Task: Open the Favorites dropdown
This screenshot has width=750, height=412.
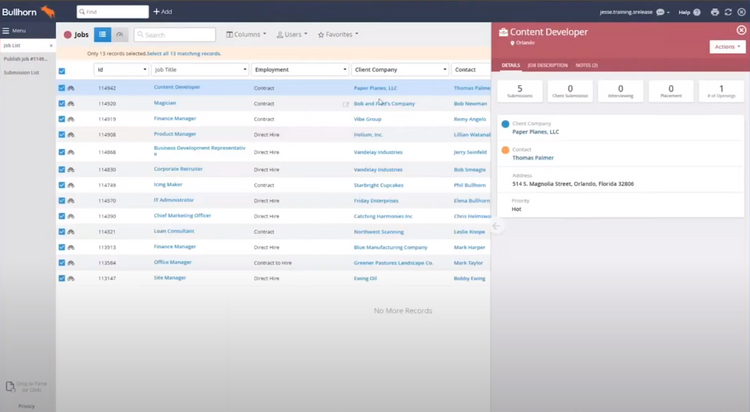Action: pyautogui.click(x=338, y=34)
